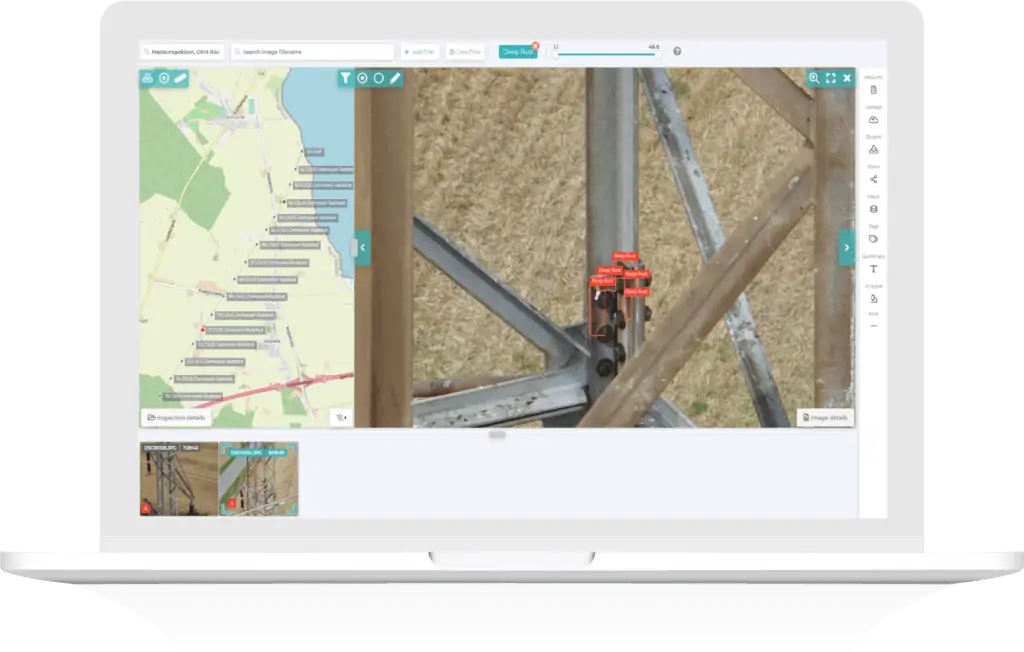Open the map layers icon
1024x652 pixels.
148,78
